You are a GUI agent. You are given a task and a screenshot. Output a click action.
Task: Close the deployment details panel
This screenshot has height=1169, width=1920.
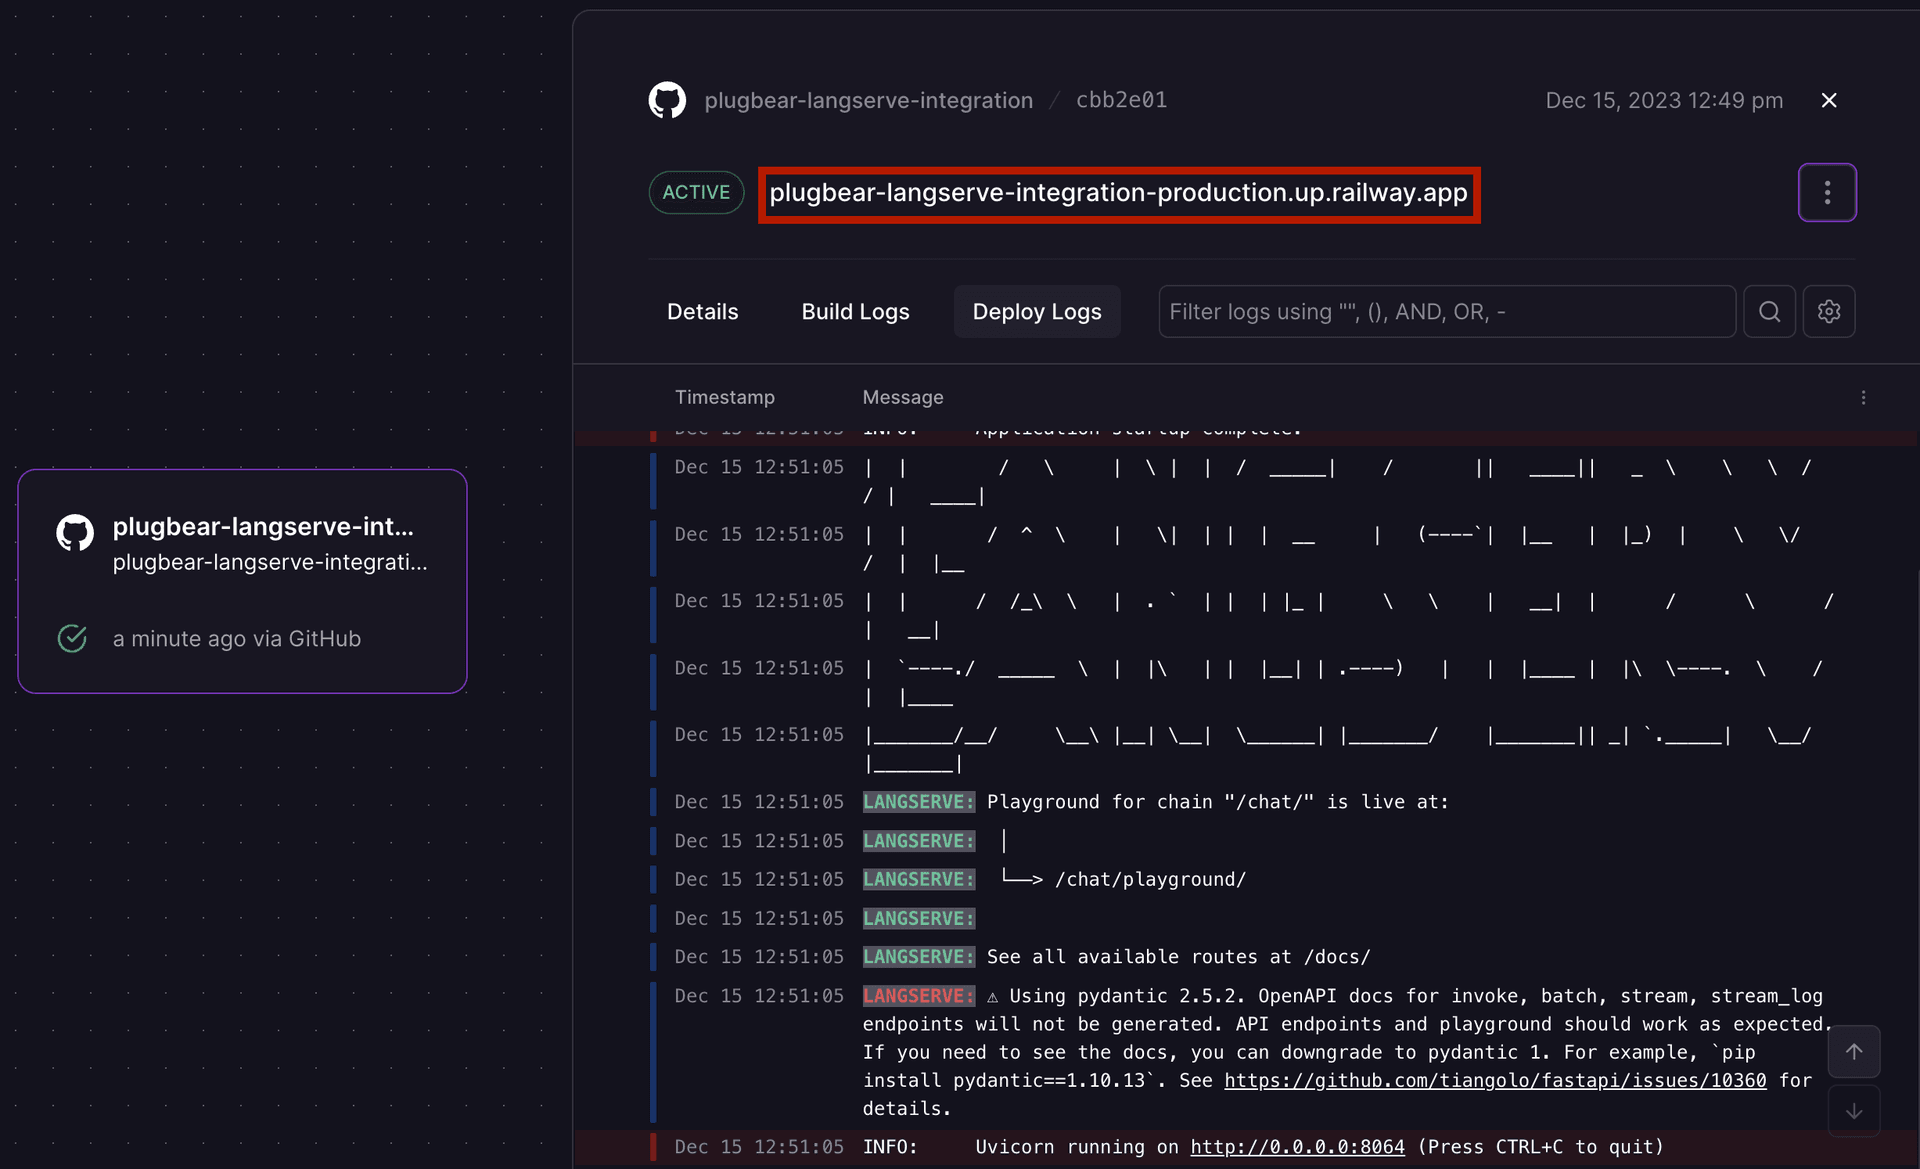[x=1828, y=99]
